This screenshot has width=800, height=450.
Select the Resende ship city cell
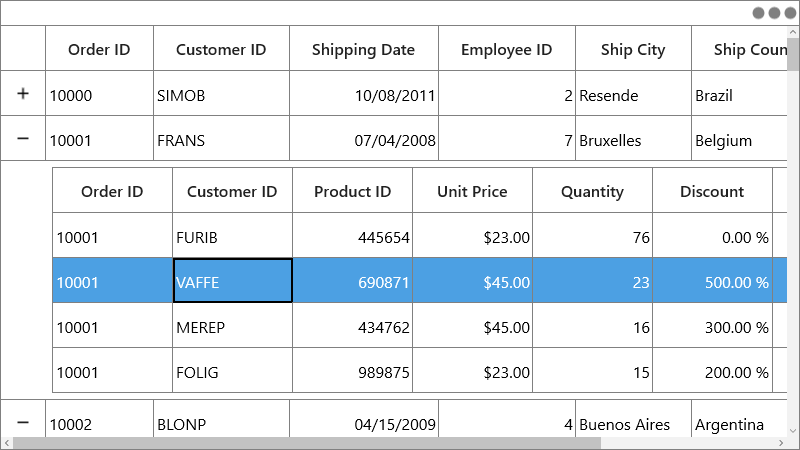coord(633,93)
